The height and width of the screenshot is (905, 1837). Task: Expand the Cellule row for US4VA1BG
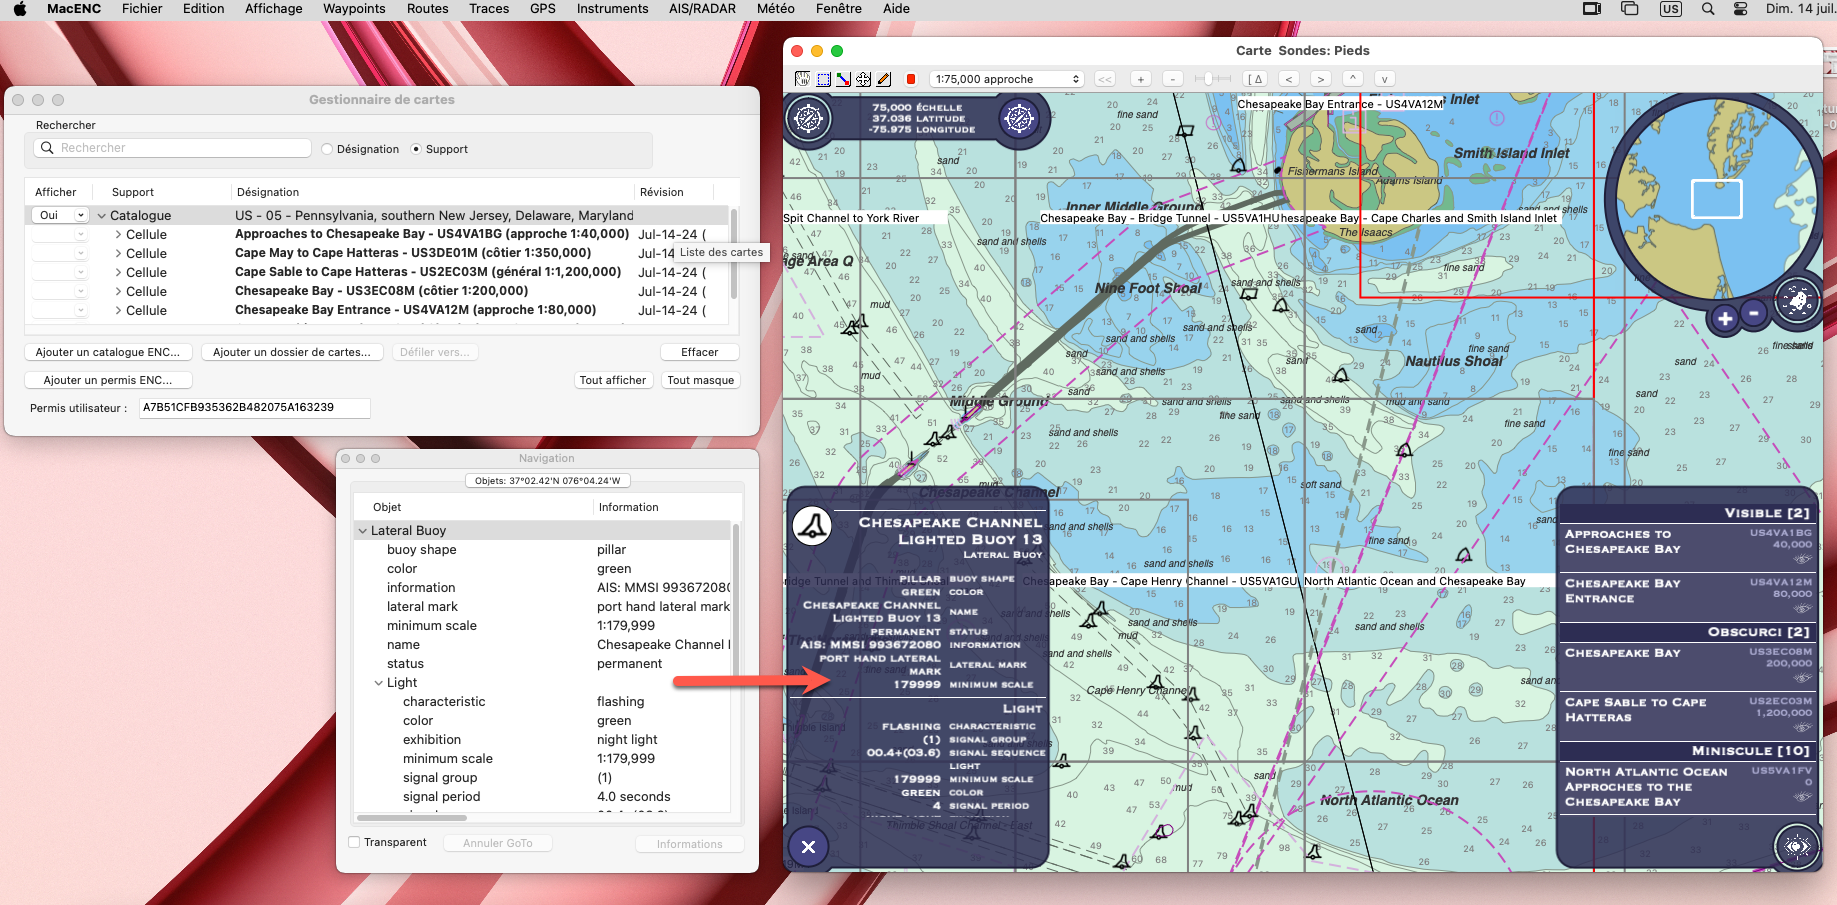(x=118, y=235)
